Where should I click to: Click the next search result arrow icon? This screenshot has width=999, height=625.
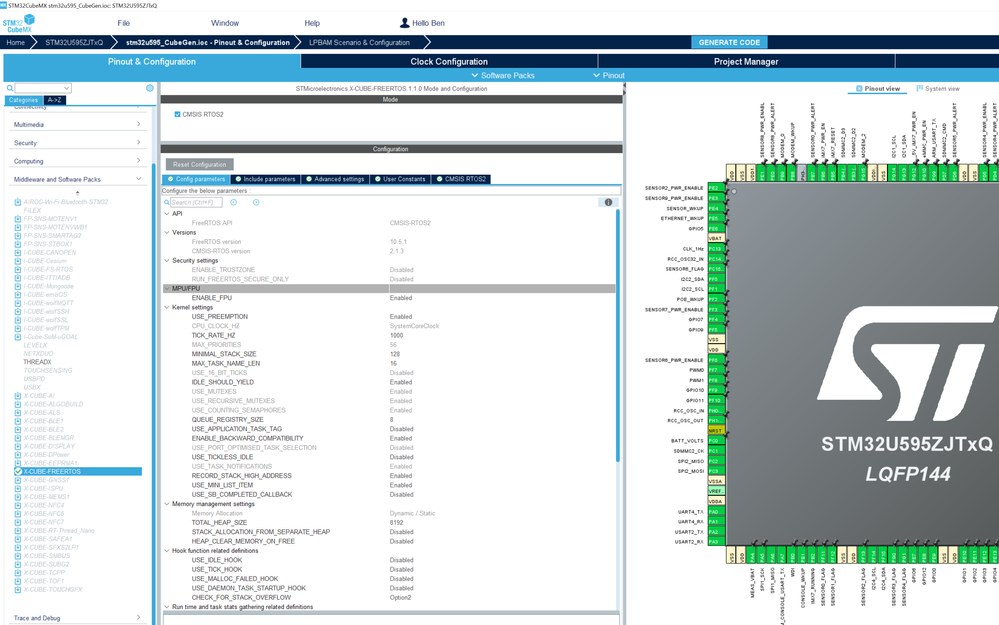[x=256, y=202]
